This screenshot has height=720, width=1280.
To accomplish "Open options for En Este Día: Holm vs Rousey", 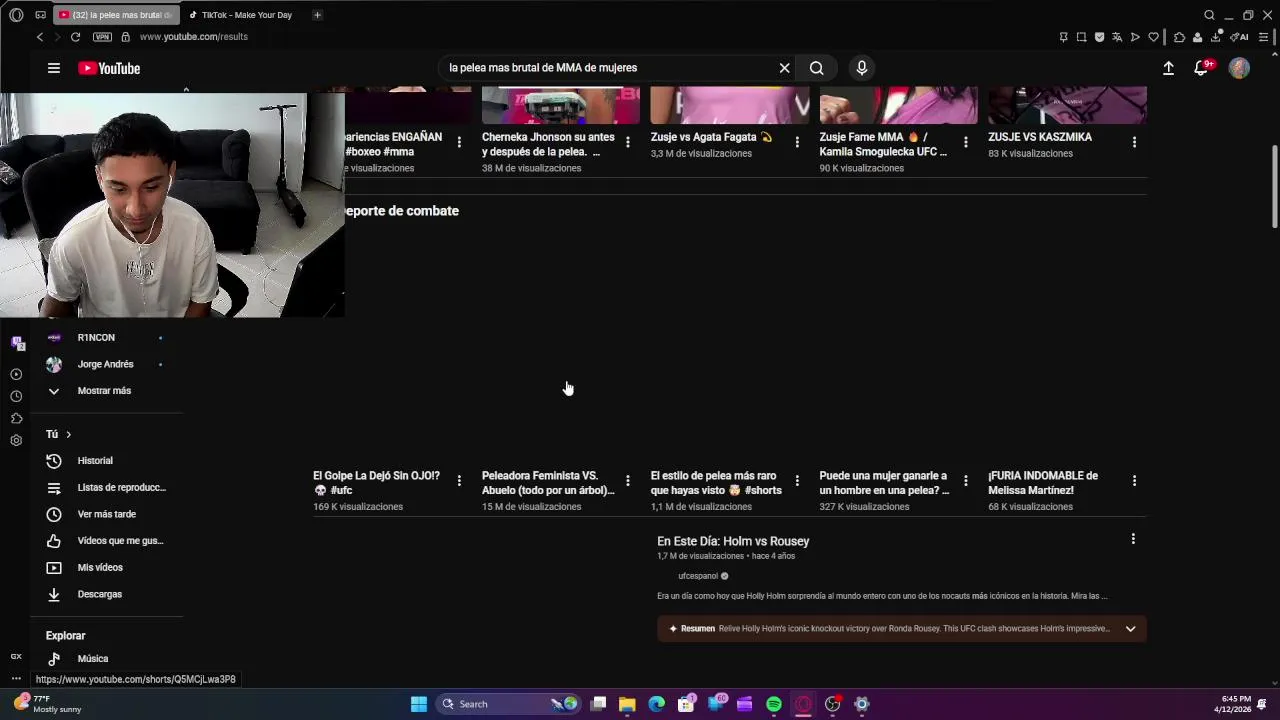I will [x=1133, y=539].
